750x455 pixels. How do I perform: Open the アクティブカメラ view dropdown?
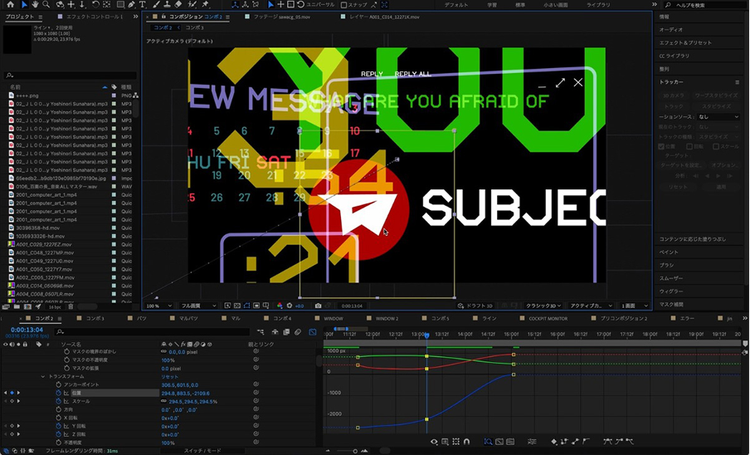(x=590, y=306)
